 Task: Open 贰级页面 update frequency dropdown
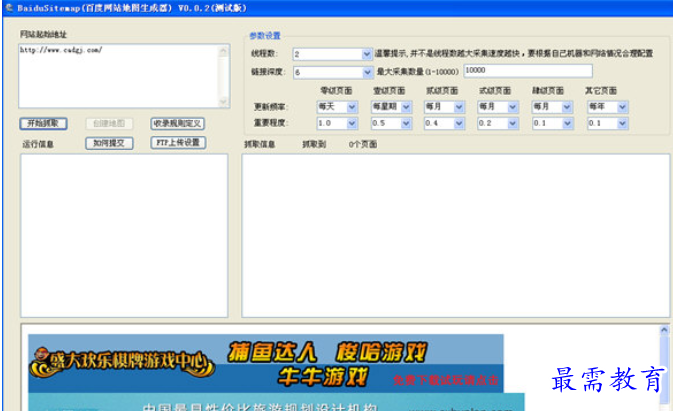[444, 107]
